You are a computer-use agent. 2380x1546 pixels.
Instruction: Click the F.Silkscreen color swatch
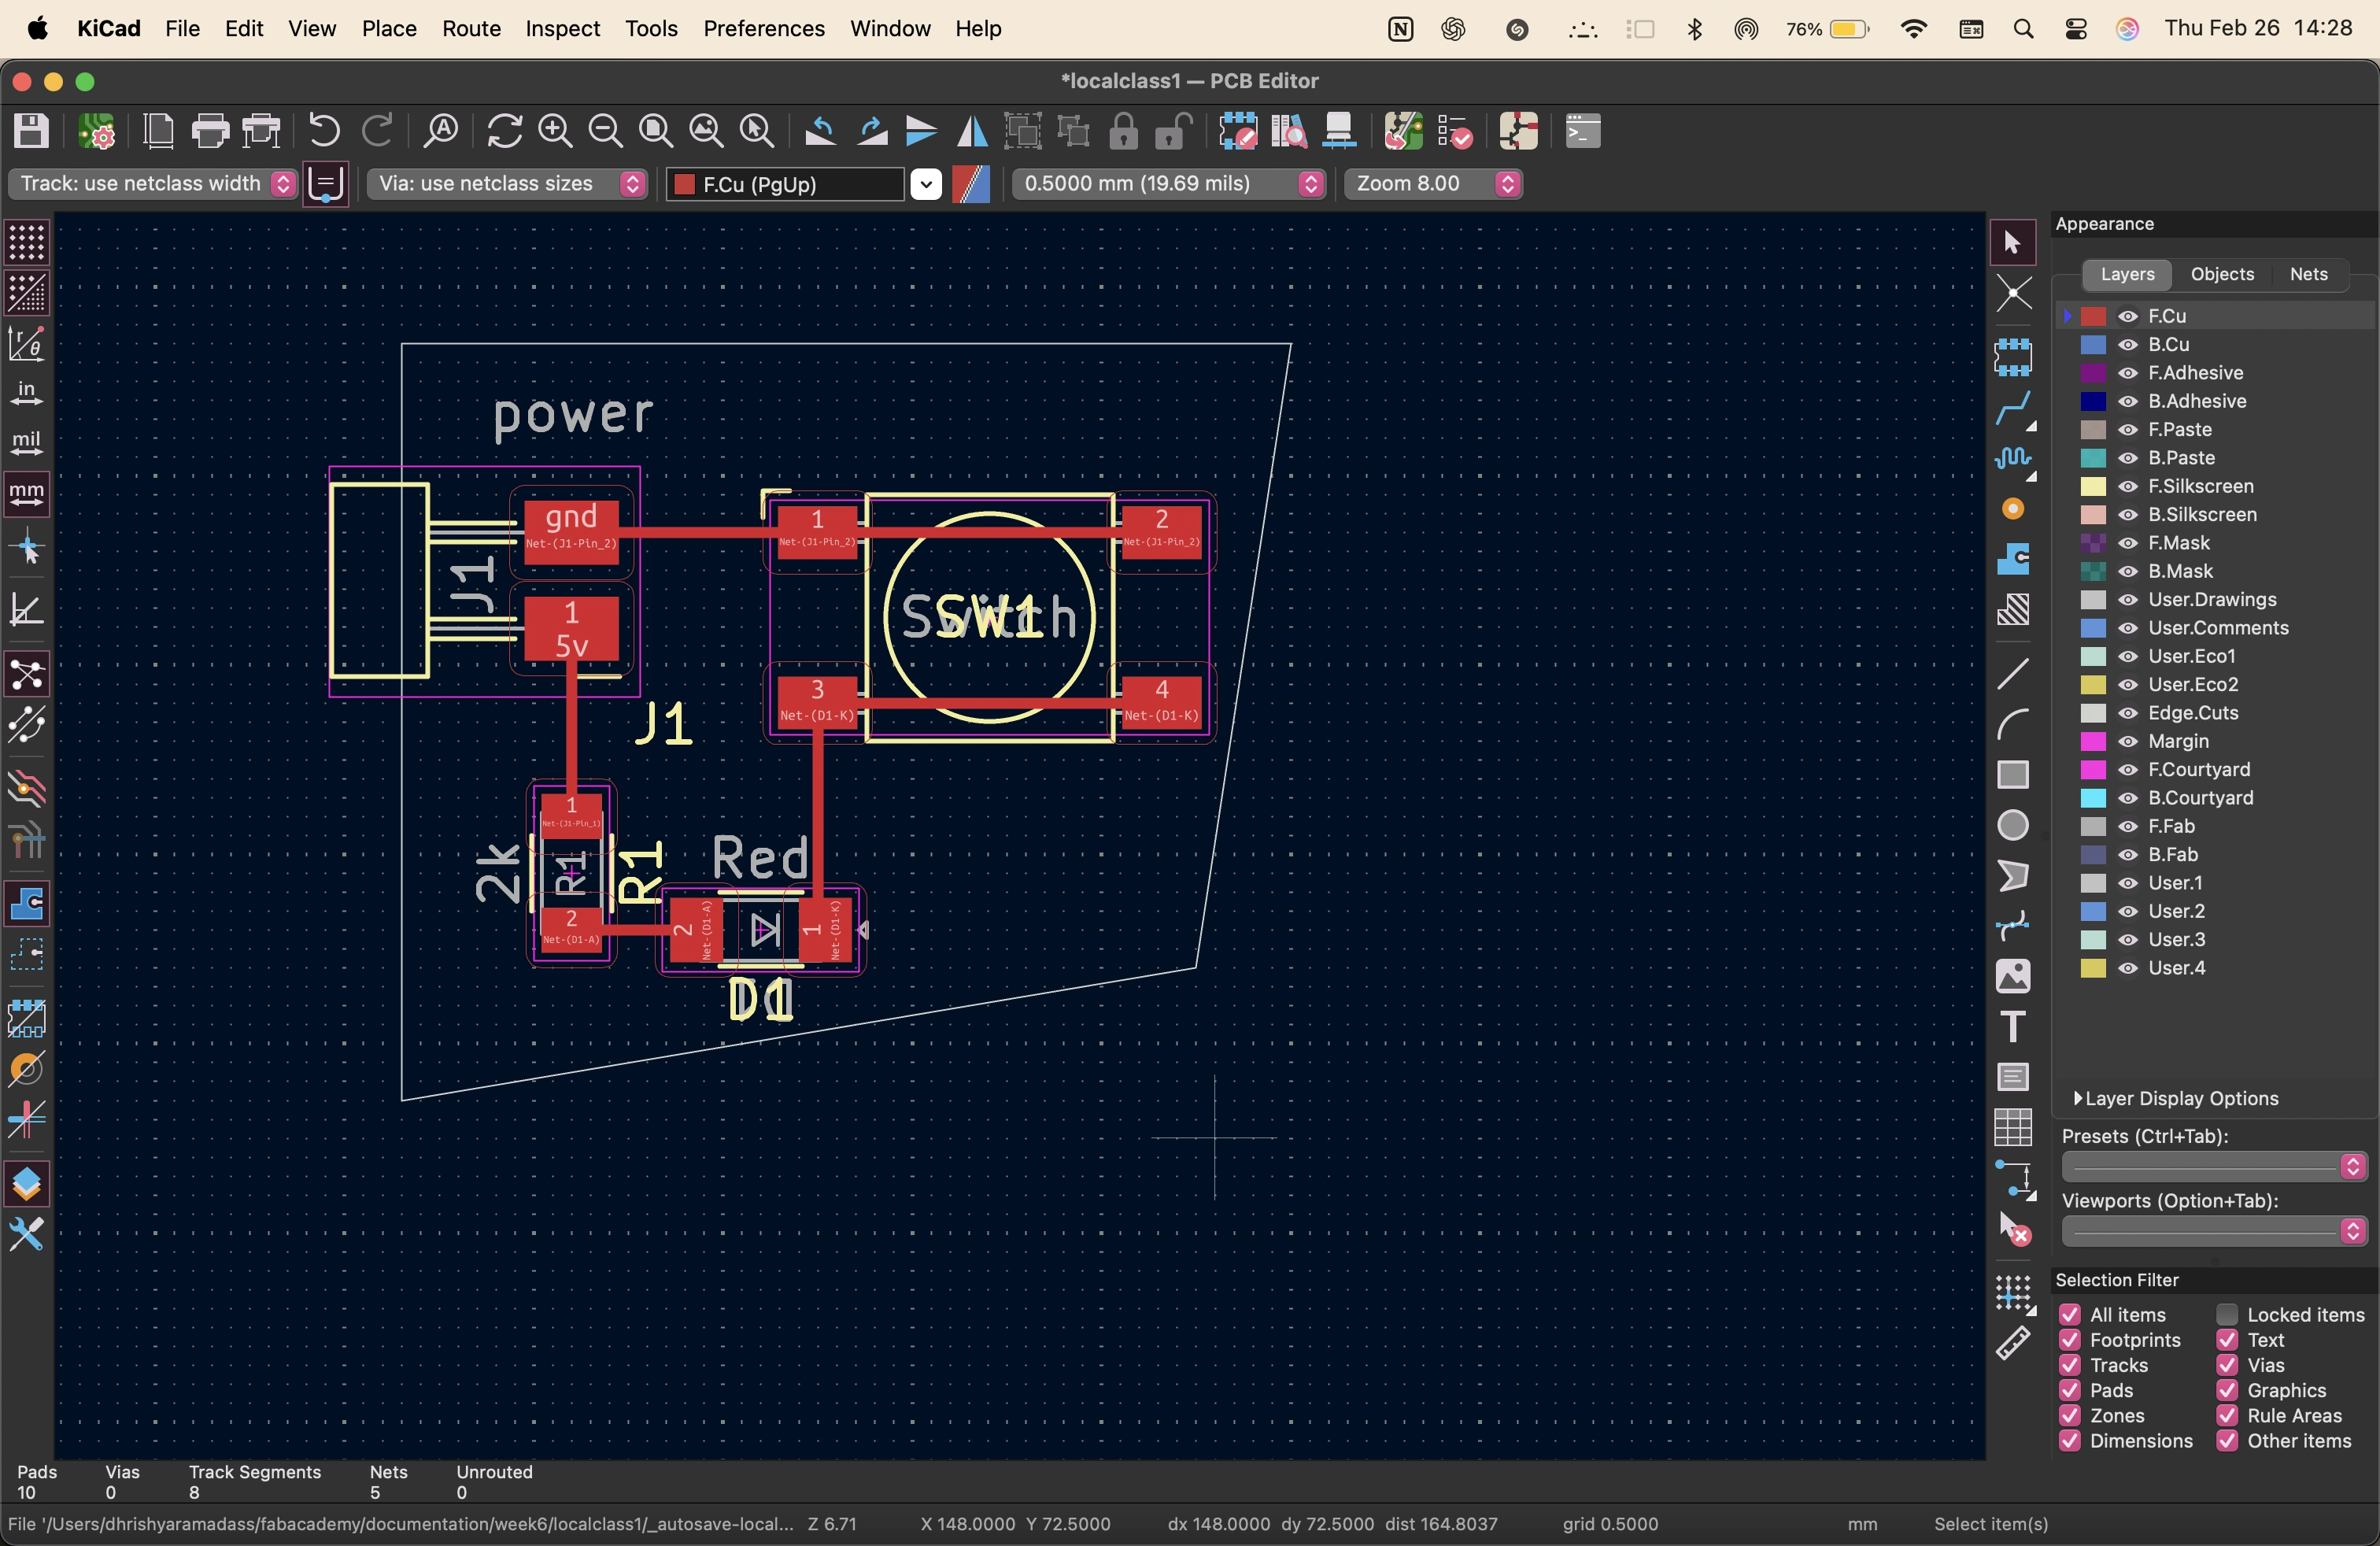[x=2093, y=486]
